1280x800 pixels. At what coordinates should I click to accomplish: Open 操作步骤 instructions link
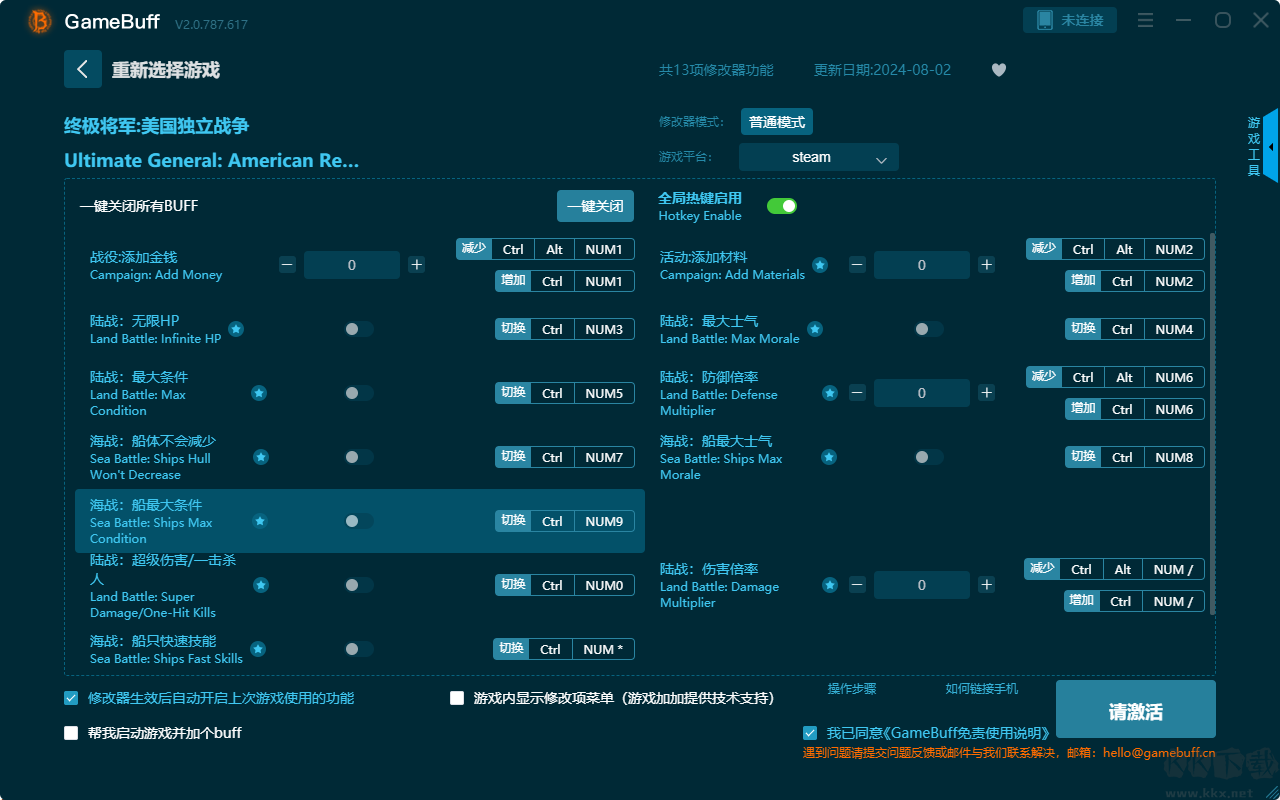(852, 689)
